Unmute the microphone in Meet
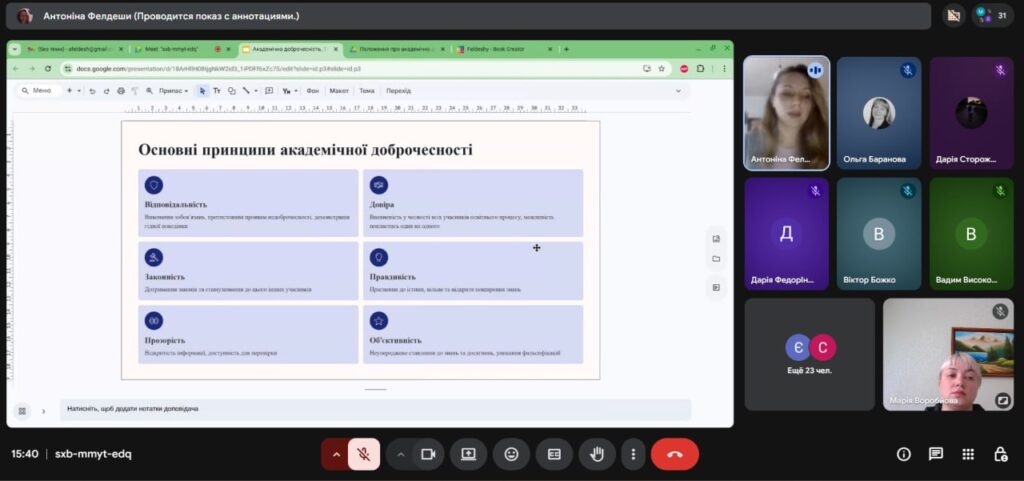1024x481 pixels. (x=364, y=454)
